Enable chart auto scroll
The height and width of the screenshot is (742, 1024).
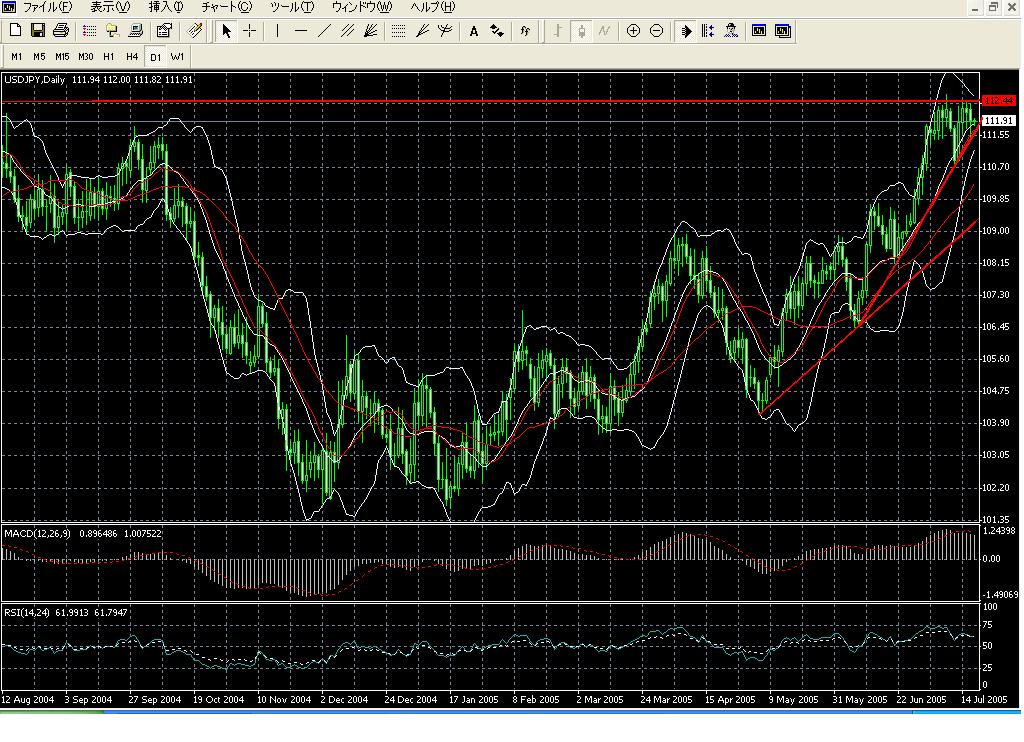(685, 31)
